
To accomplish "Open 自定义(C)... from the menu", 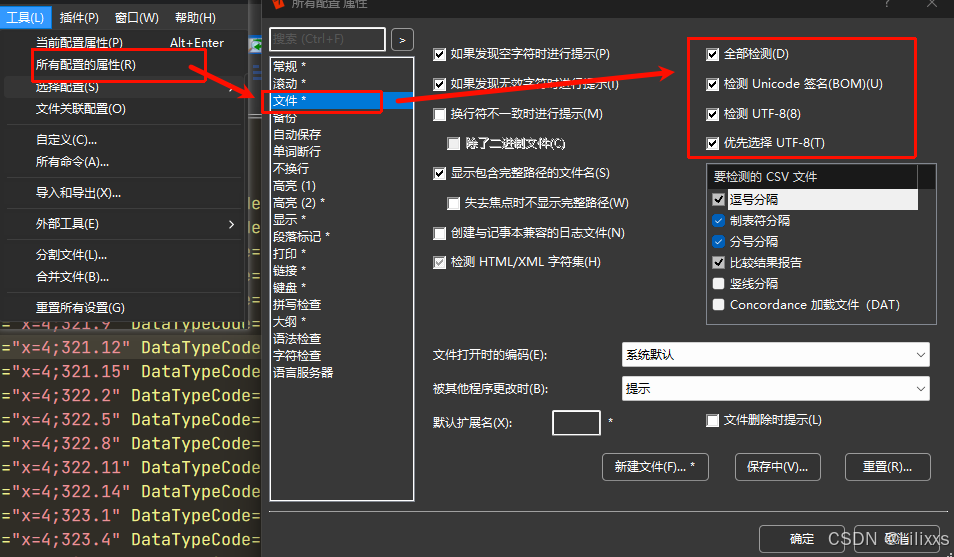I will (x=124, y=140).
